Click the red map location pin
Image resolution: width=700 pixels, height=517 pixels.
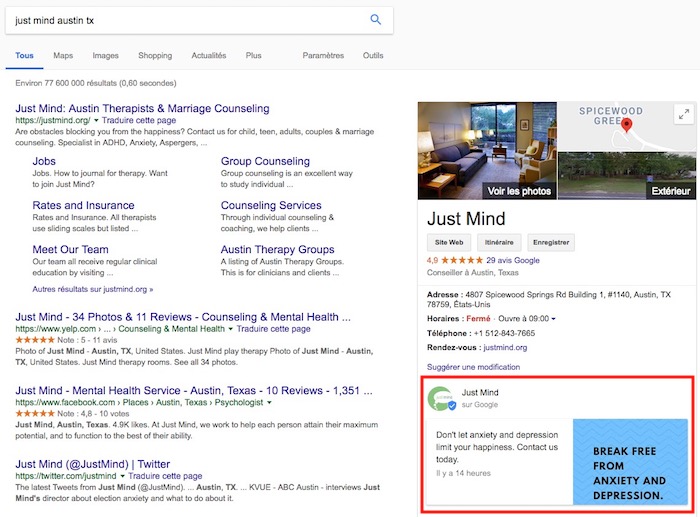point(626,125)
